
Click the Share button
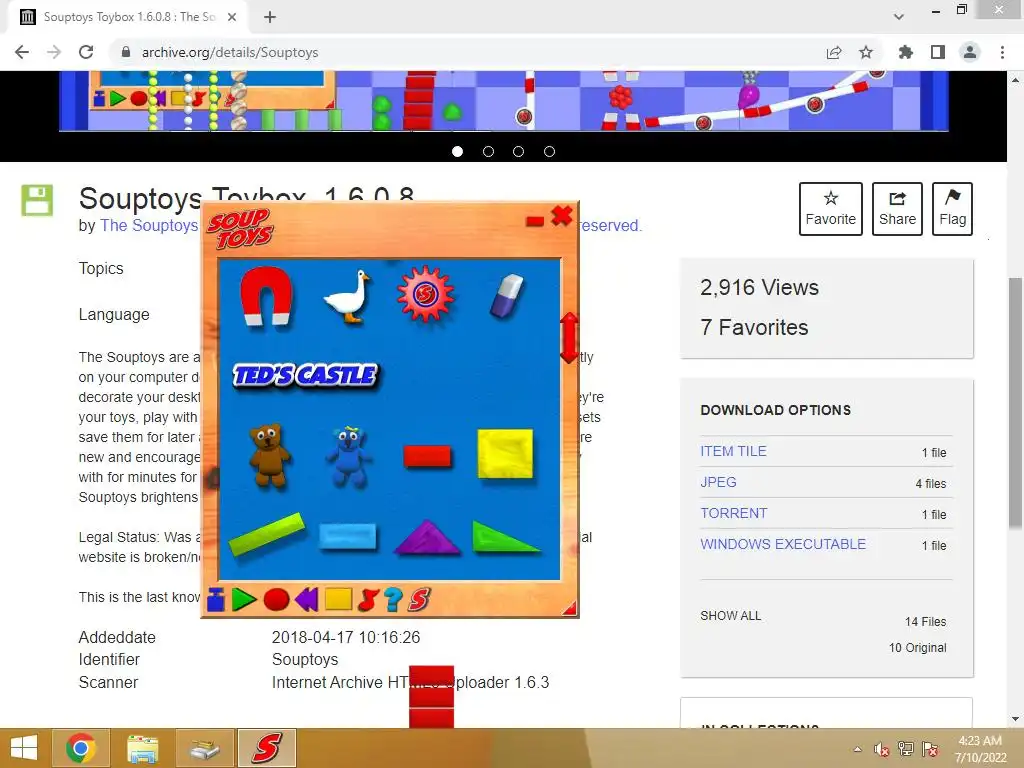[897, 209]
